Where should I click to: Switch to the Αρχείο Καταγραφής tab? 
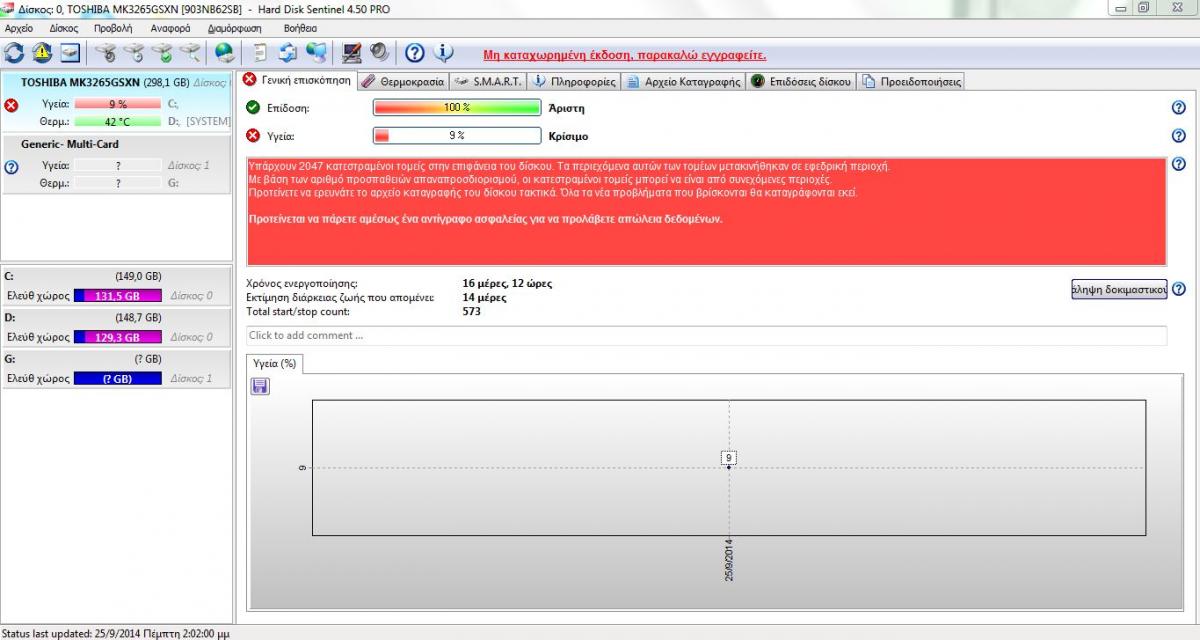pos(684,81)
